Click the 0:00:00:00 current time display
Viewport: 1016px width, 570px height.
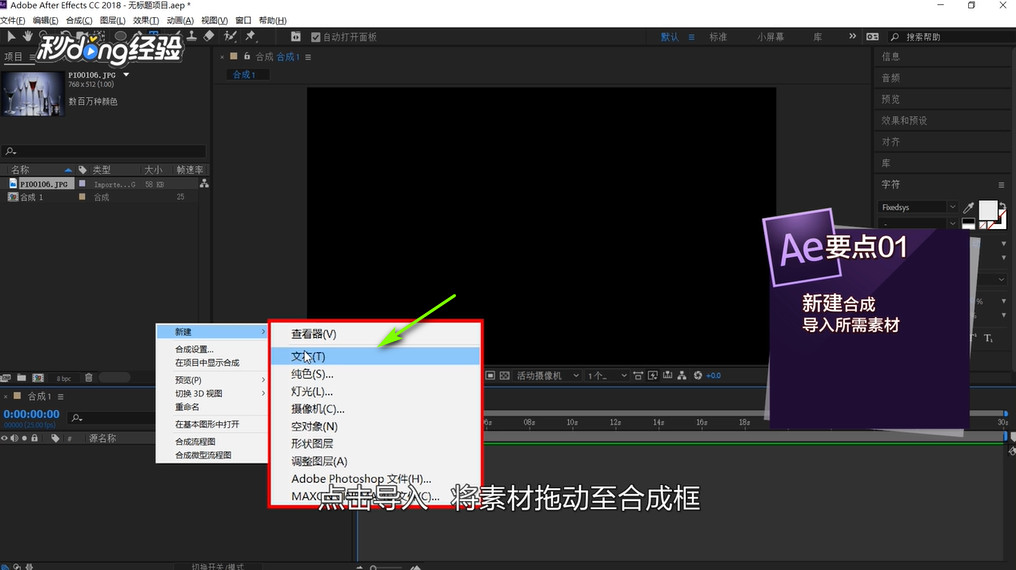pos(31,414)
